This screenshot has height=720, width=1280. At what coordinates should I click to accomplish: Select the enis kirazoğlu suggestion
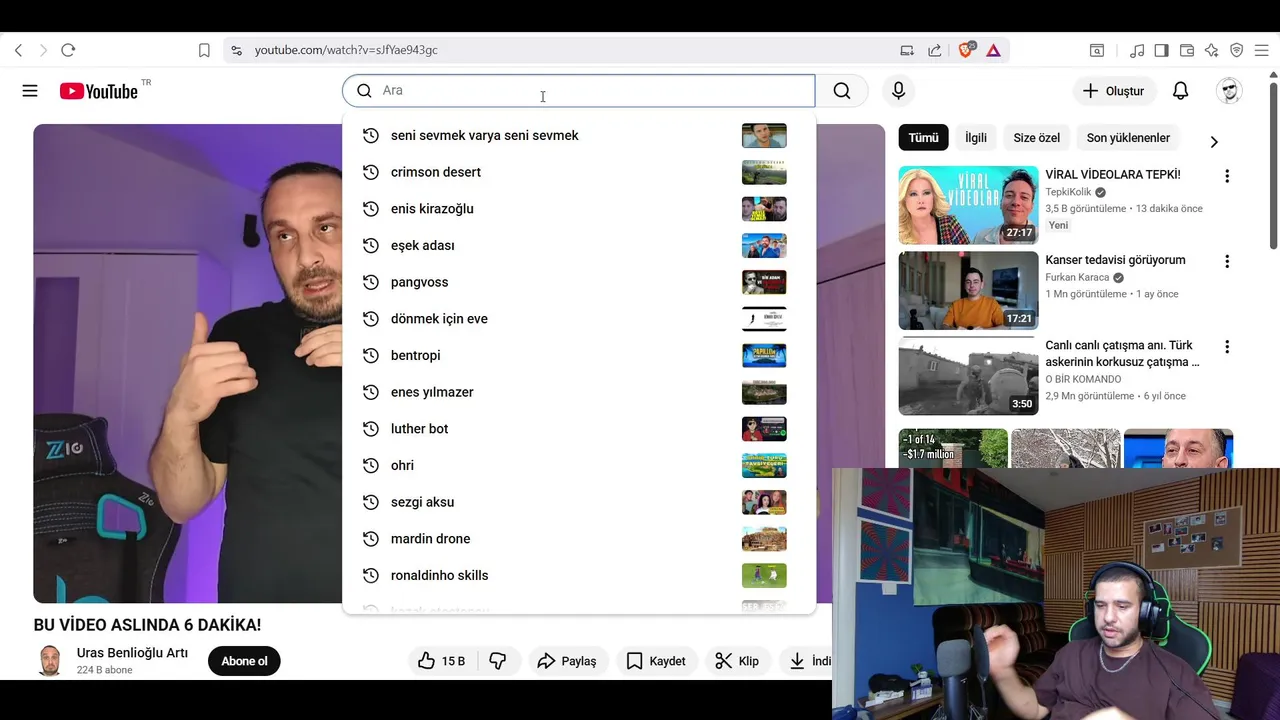click(579, 209)
